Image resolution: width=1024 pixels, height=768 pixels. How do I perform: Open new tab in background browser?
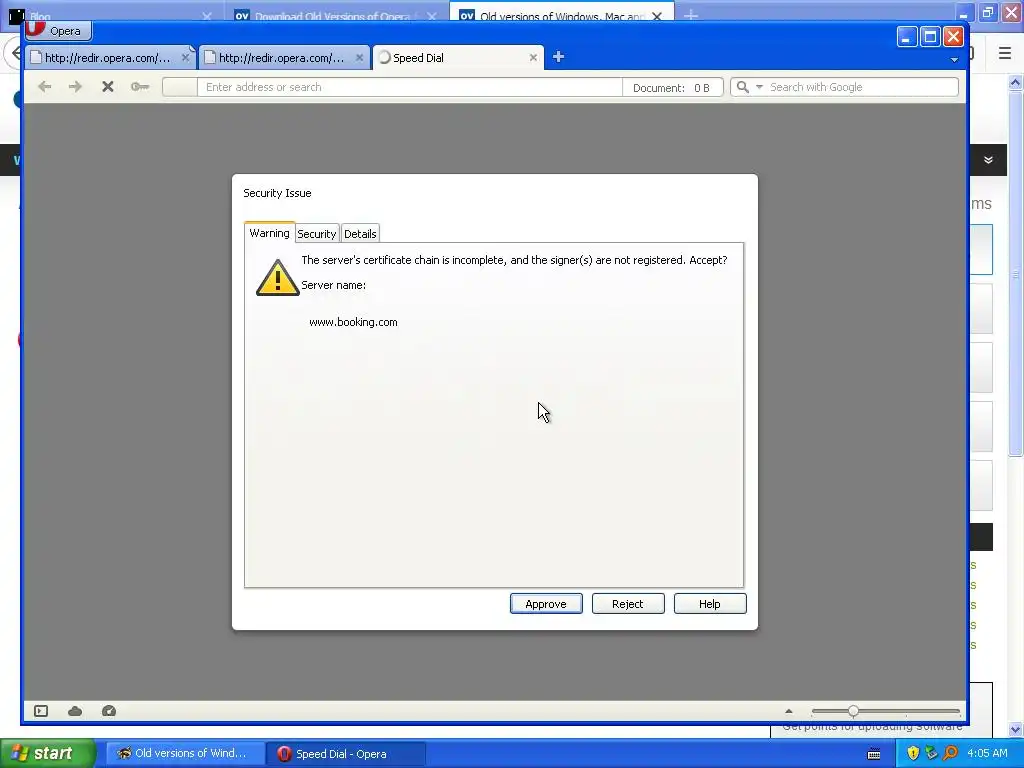click(x=691, y=14)
